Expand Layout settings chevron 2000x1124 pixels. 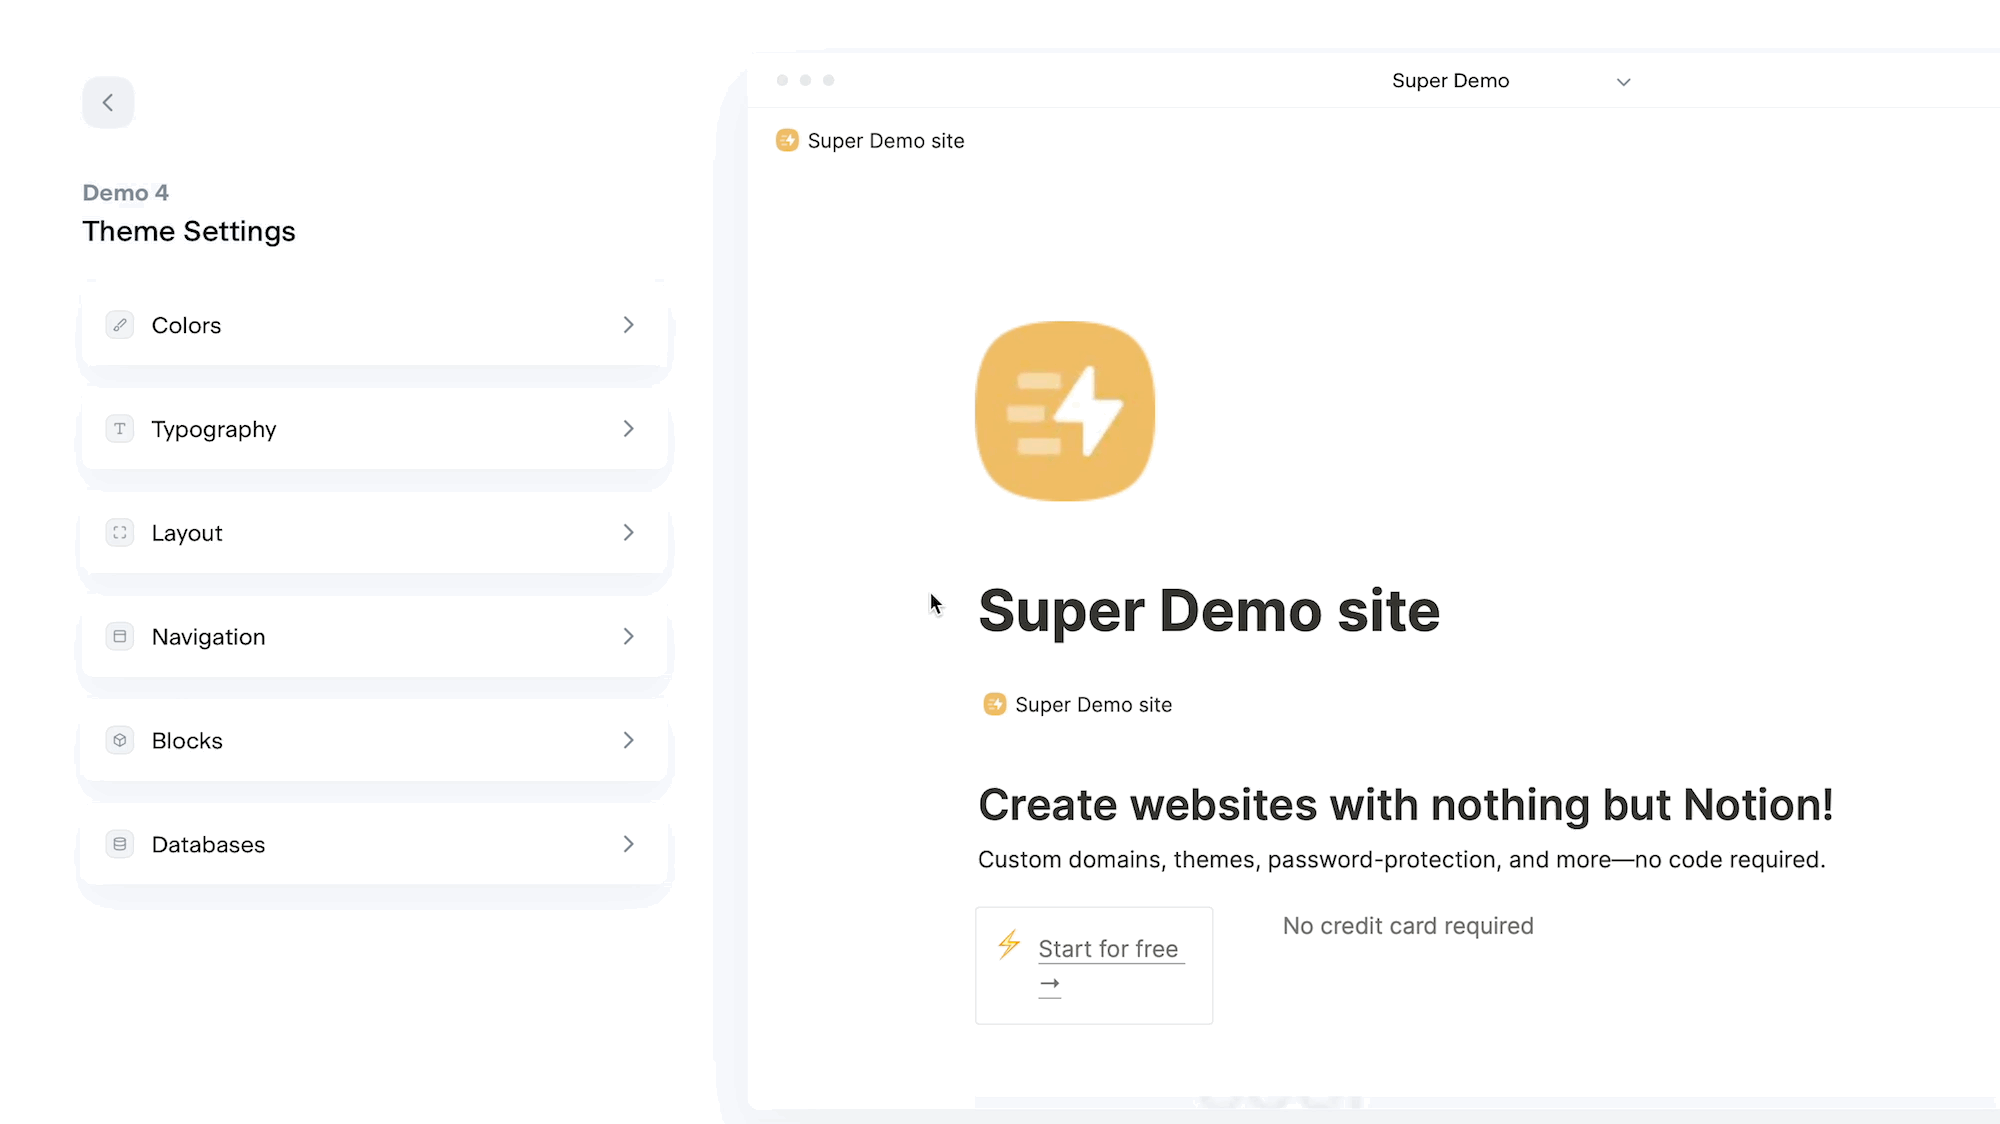pyautogui.click(x=628, y=533)
